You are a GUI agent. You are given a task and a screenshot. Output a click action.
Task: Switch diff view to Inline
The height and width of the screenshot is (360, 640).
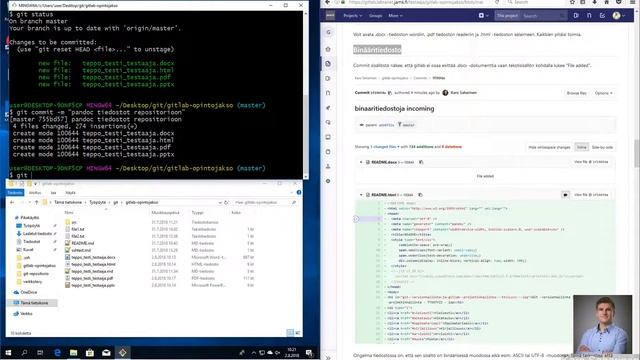(581, 147)
